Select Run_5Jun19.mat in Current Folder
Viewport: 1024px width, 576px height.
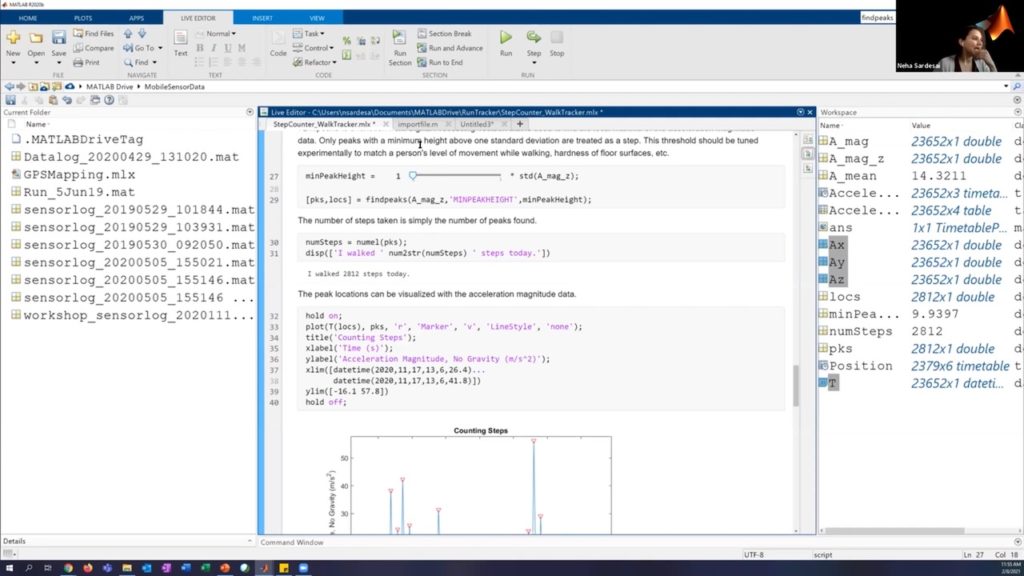click(79, 191)
